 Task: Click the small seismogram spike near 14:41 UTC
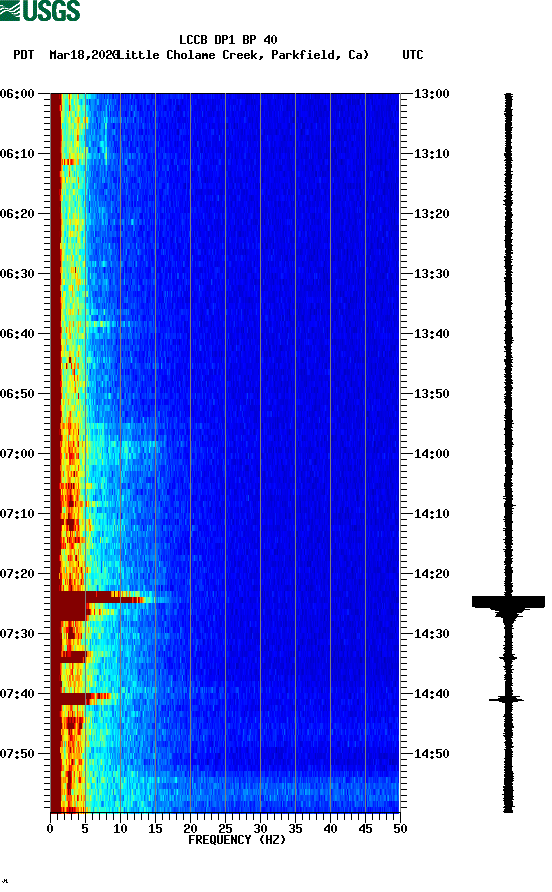pyautogui.click(x=506, y=699)
